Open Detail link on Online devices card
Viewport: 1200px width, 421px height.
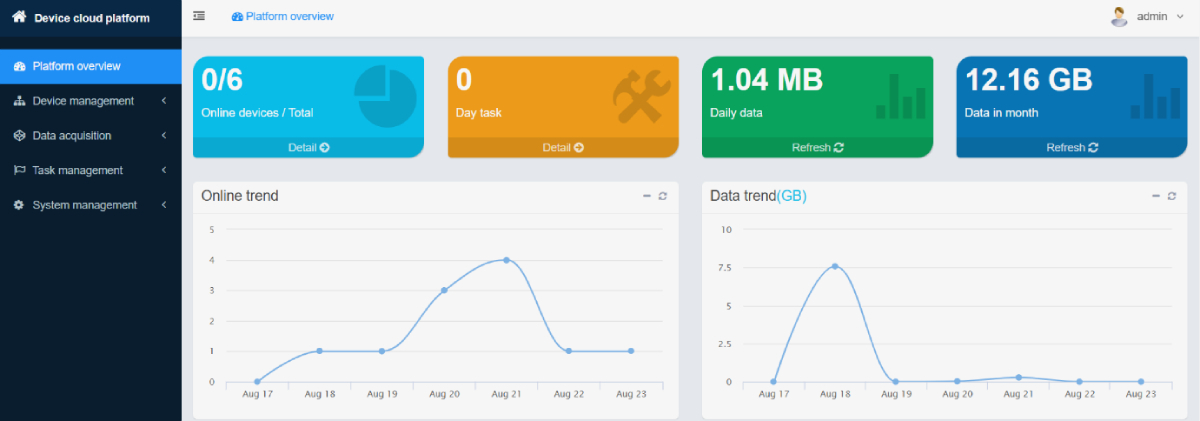pos(308,147)
